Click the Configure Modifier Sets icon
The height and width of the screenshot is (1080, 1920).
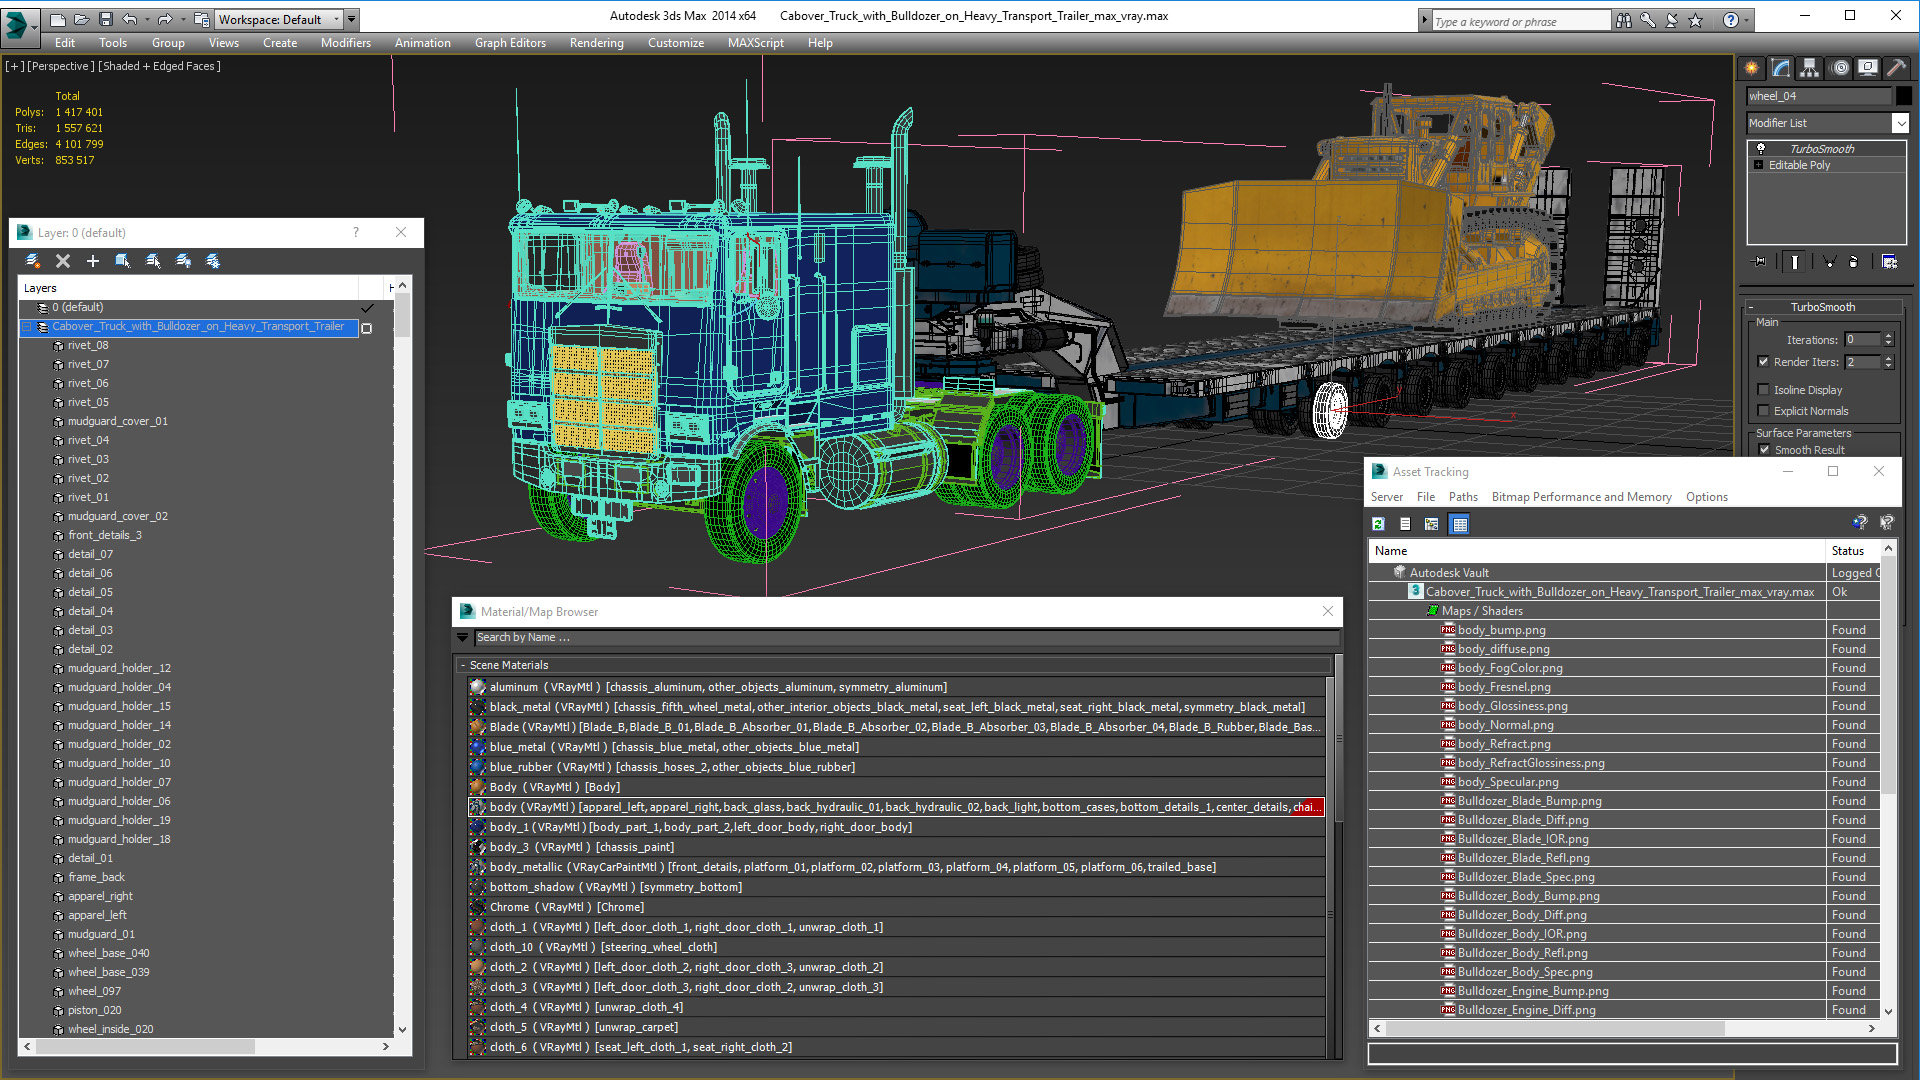[1889, 262]
